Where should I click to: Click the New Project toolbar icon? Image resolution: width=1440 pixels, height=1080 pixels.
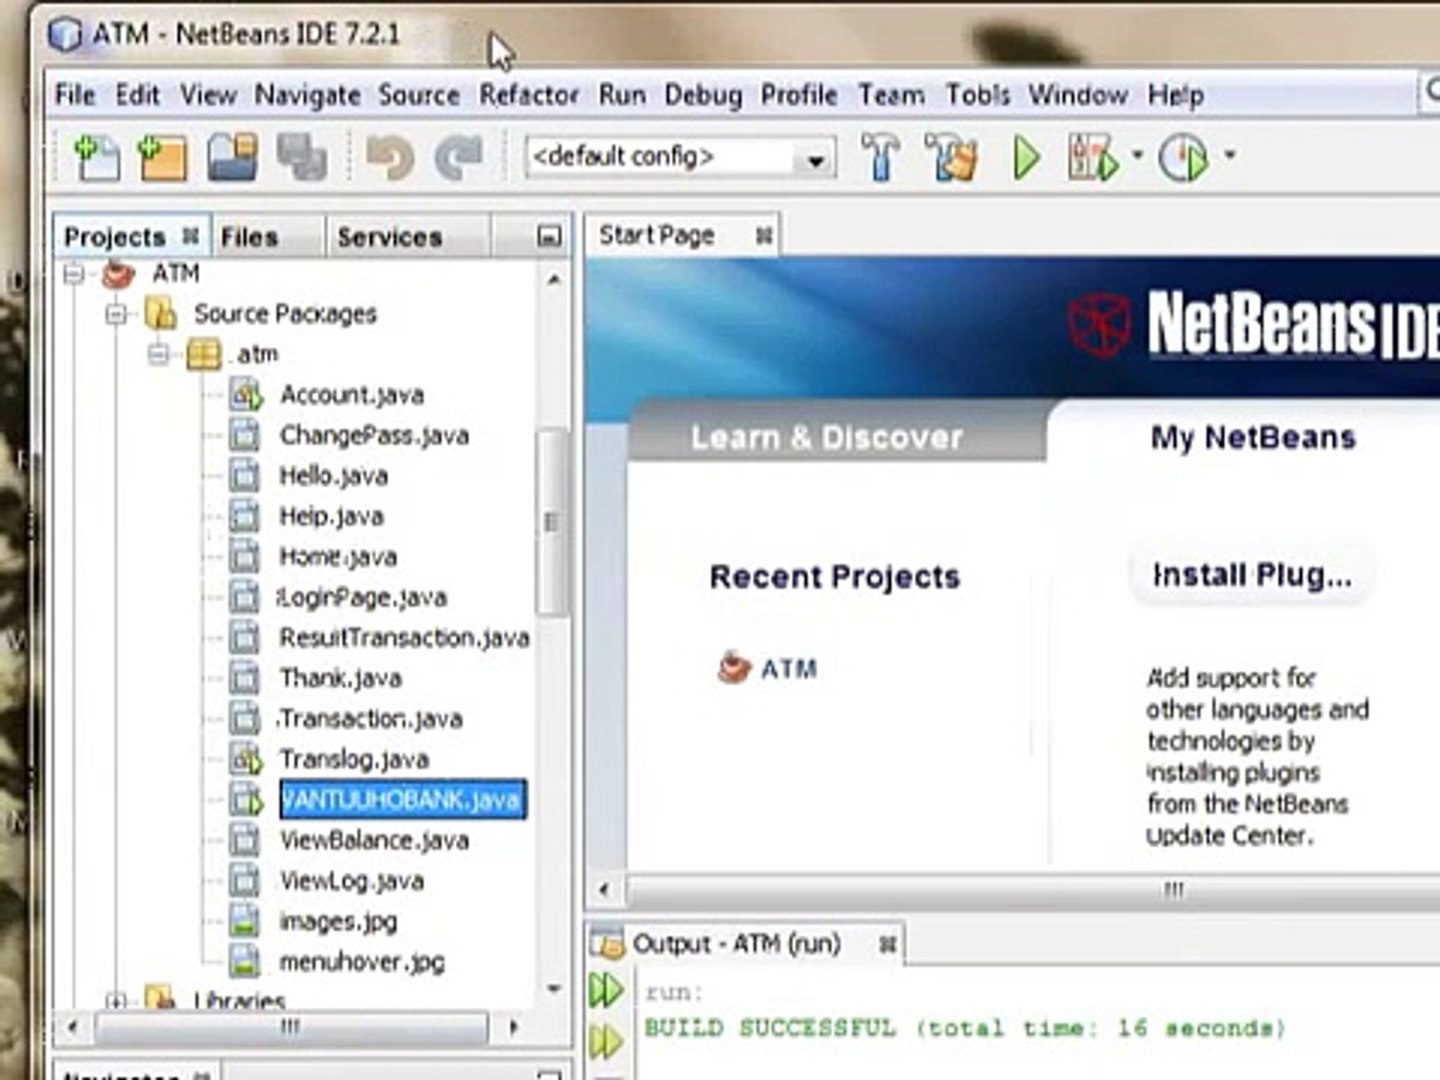click(x=163, y=158)
